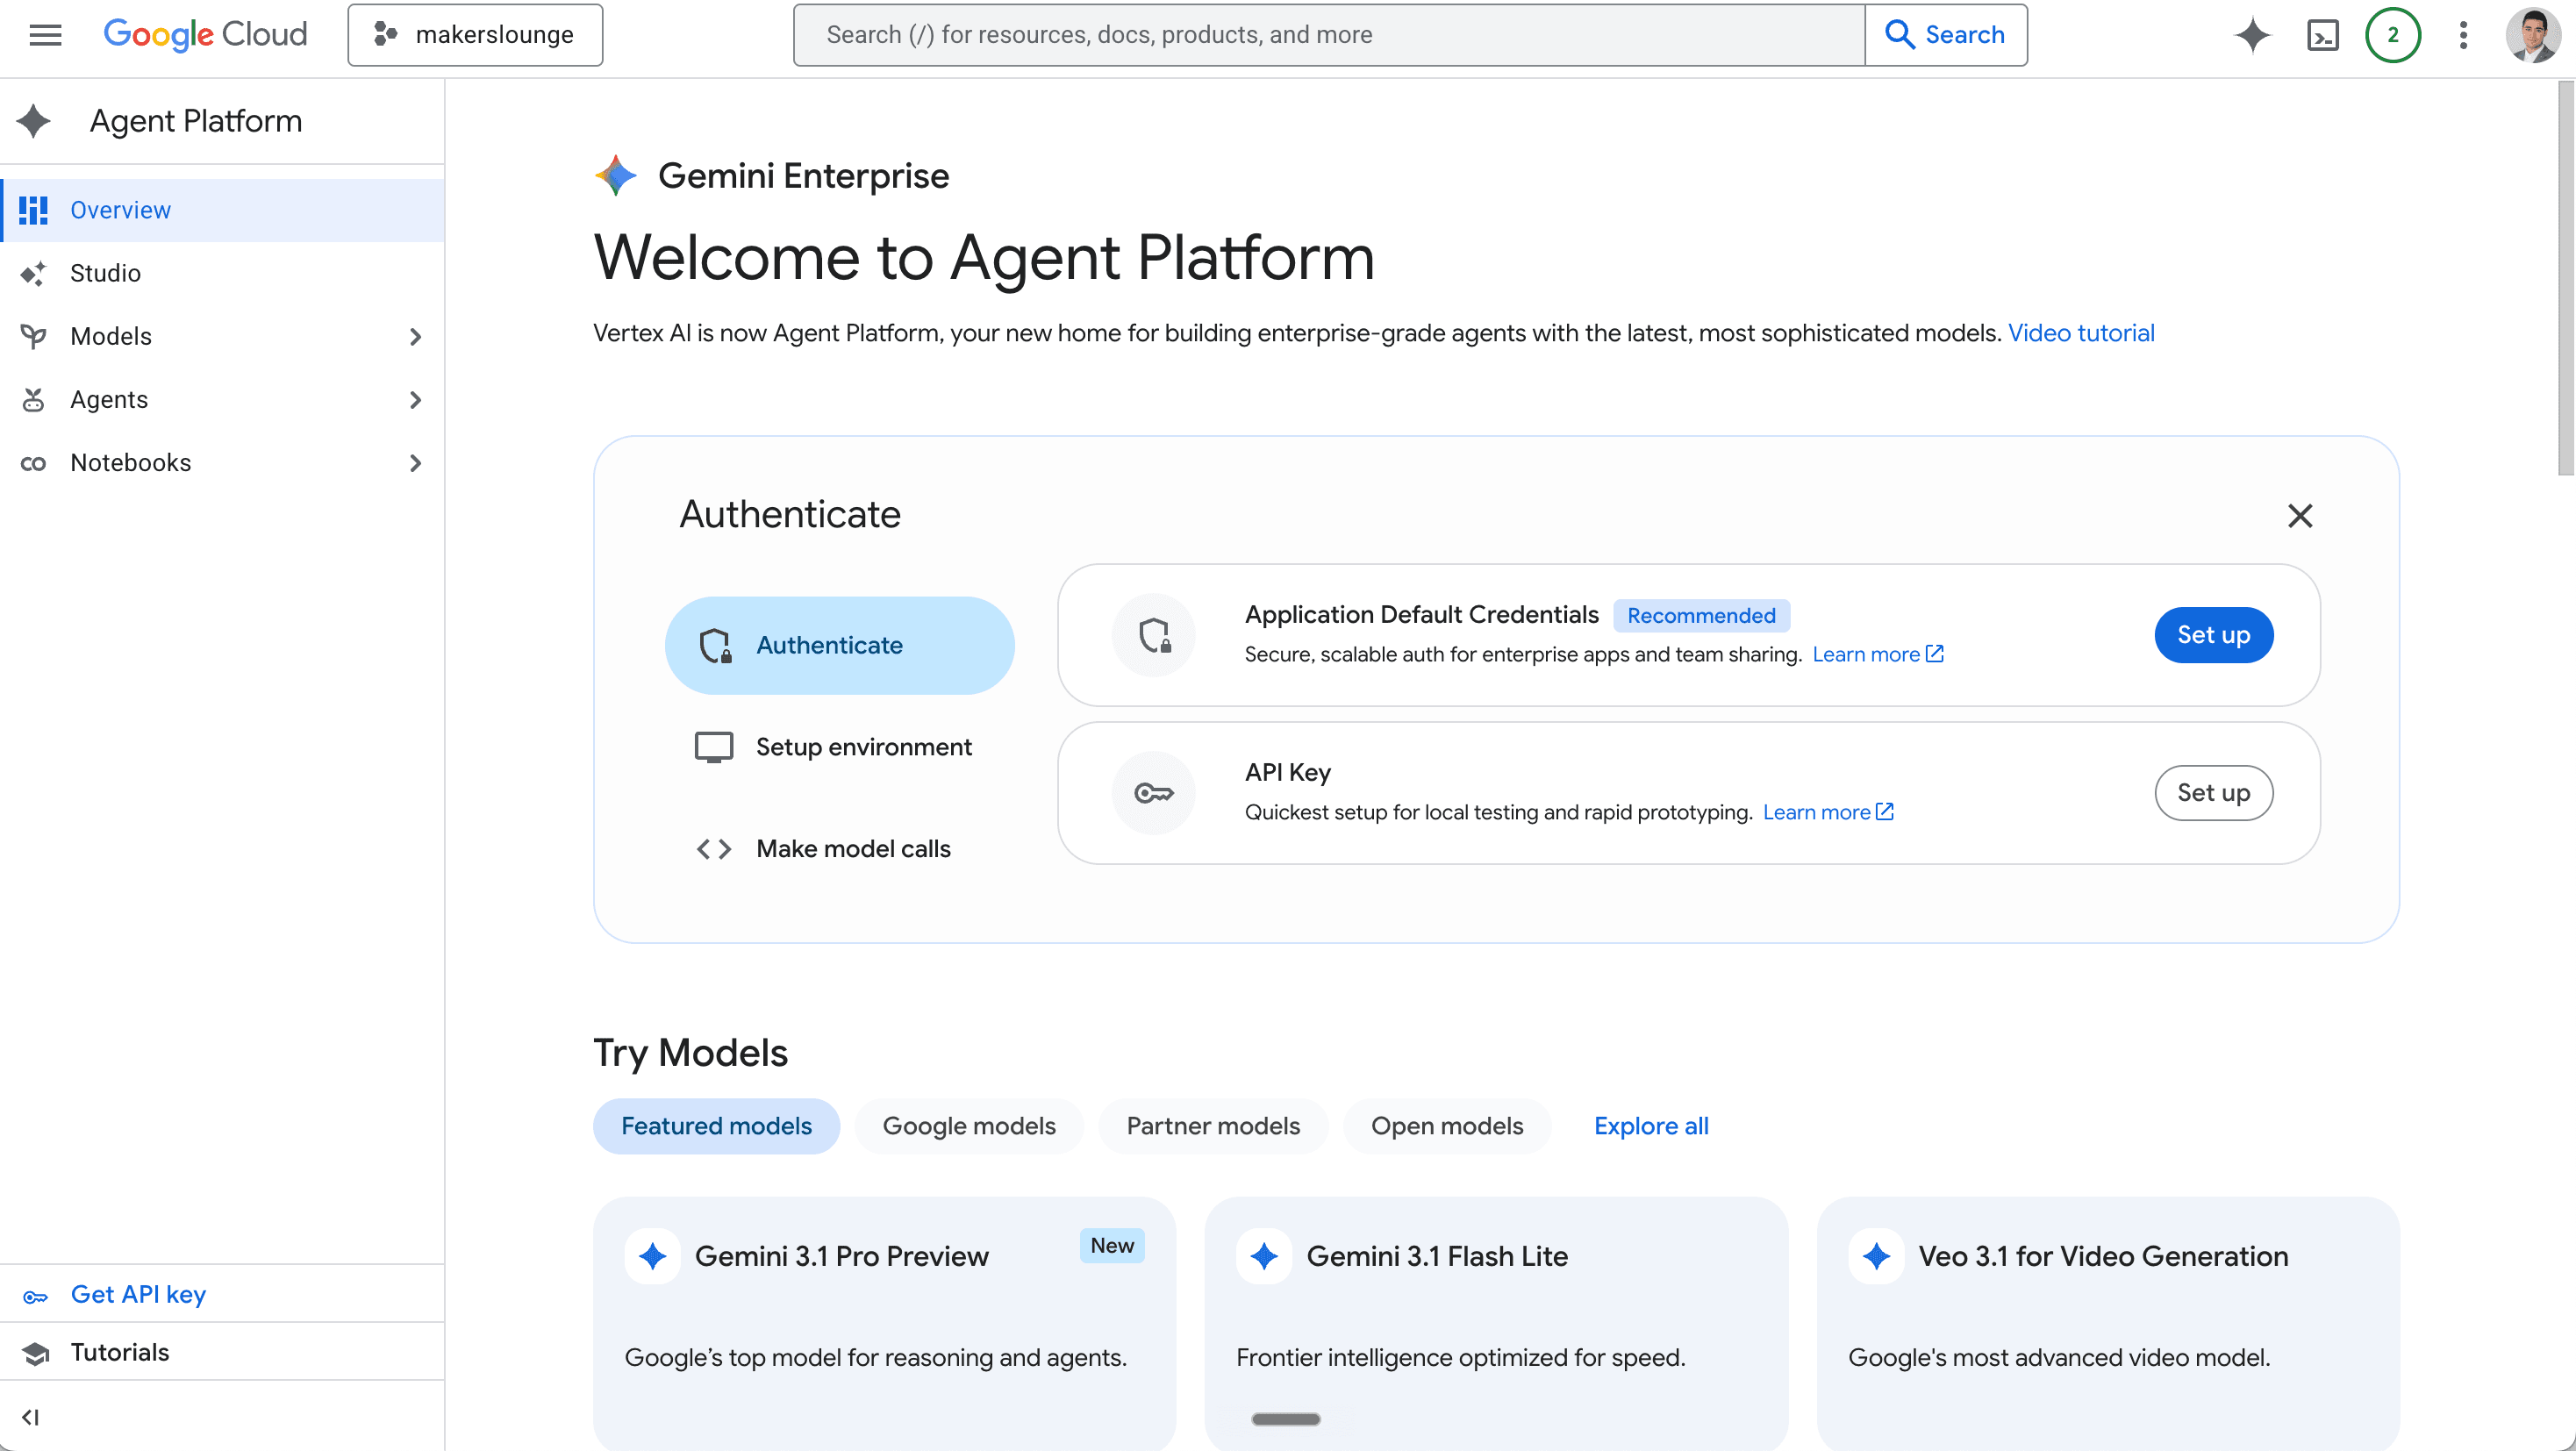The width and height of the screenshot is (2576, 1451).
Task: Open Tutorials in the sidebar
Action: (x=222, y=1353)
